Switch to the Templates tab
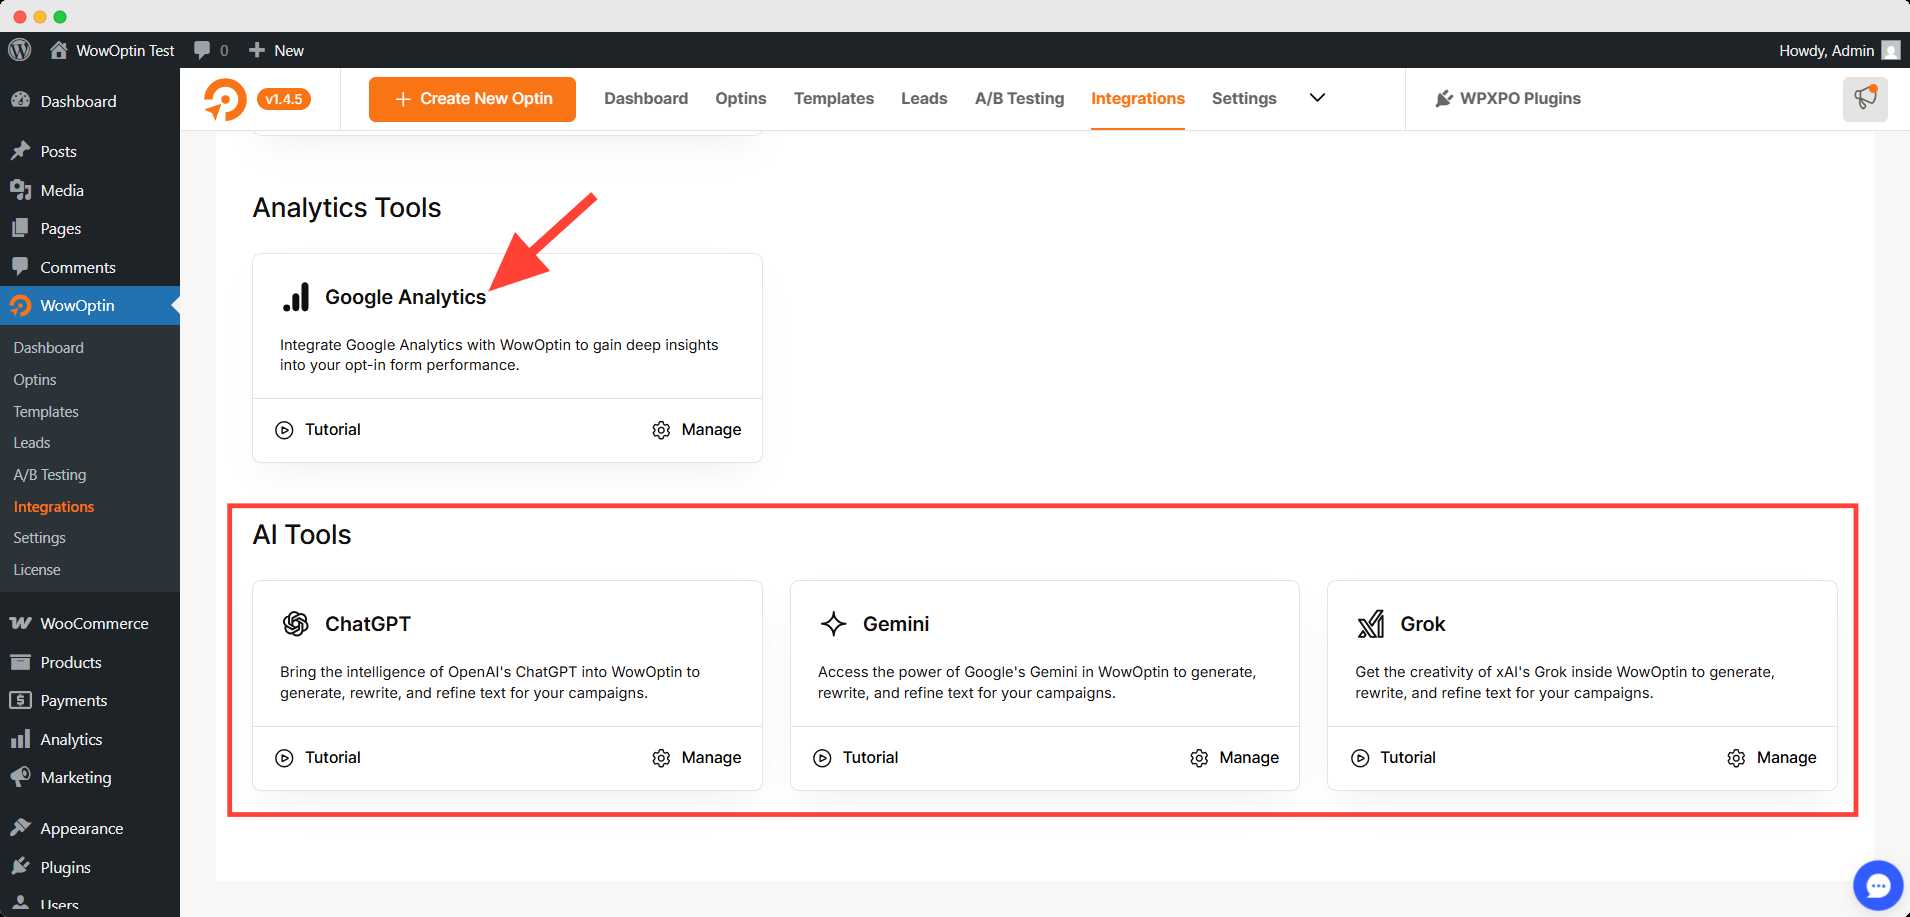Screen dimensions: 1910x917 (x=834, y=98)
